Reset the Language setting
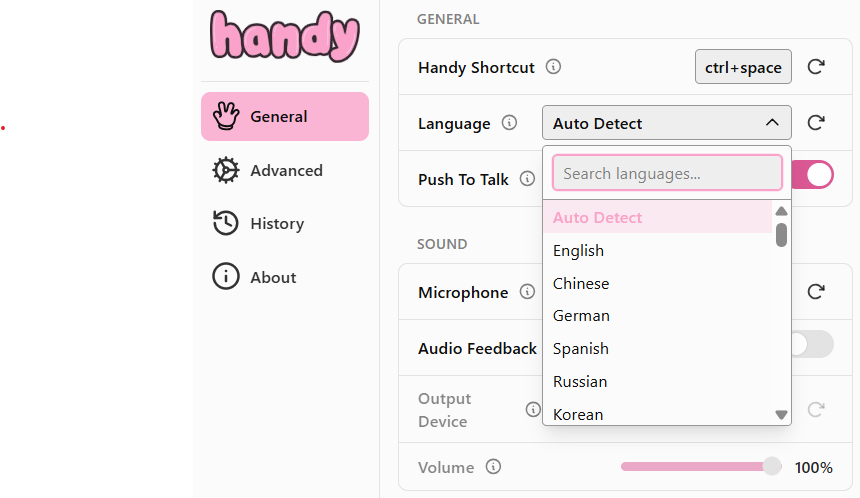 coord(816,123)
